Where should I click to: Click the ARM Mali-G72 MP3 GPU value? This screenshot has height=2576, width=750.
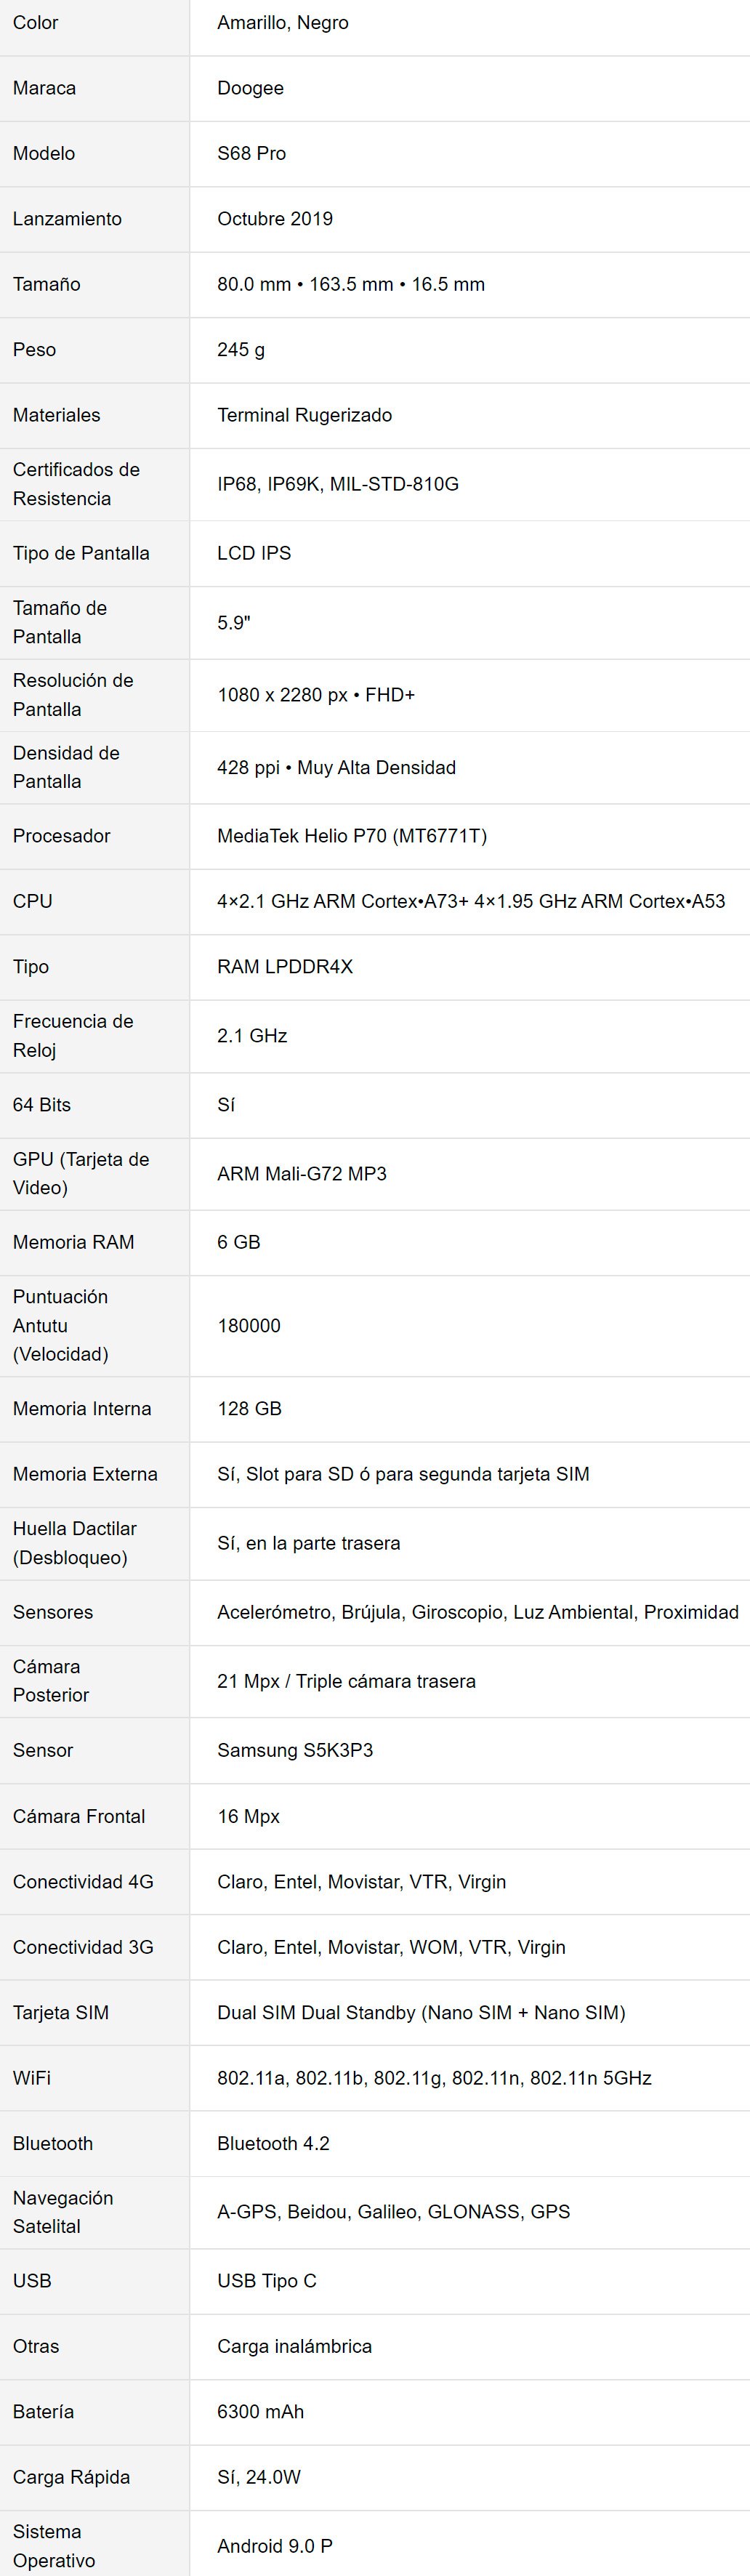pyautogui.click(x=302, y=1174)
